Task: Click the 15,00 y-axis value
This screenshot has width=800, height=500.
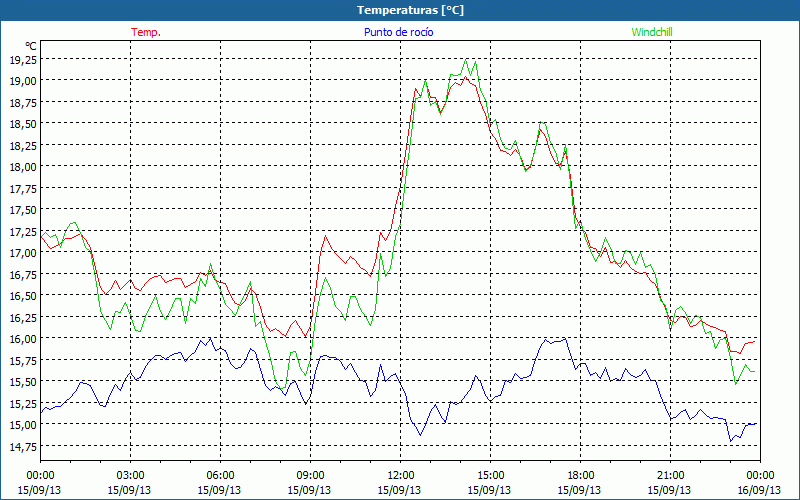Action: click(x=22, y=424)
